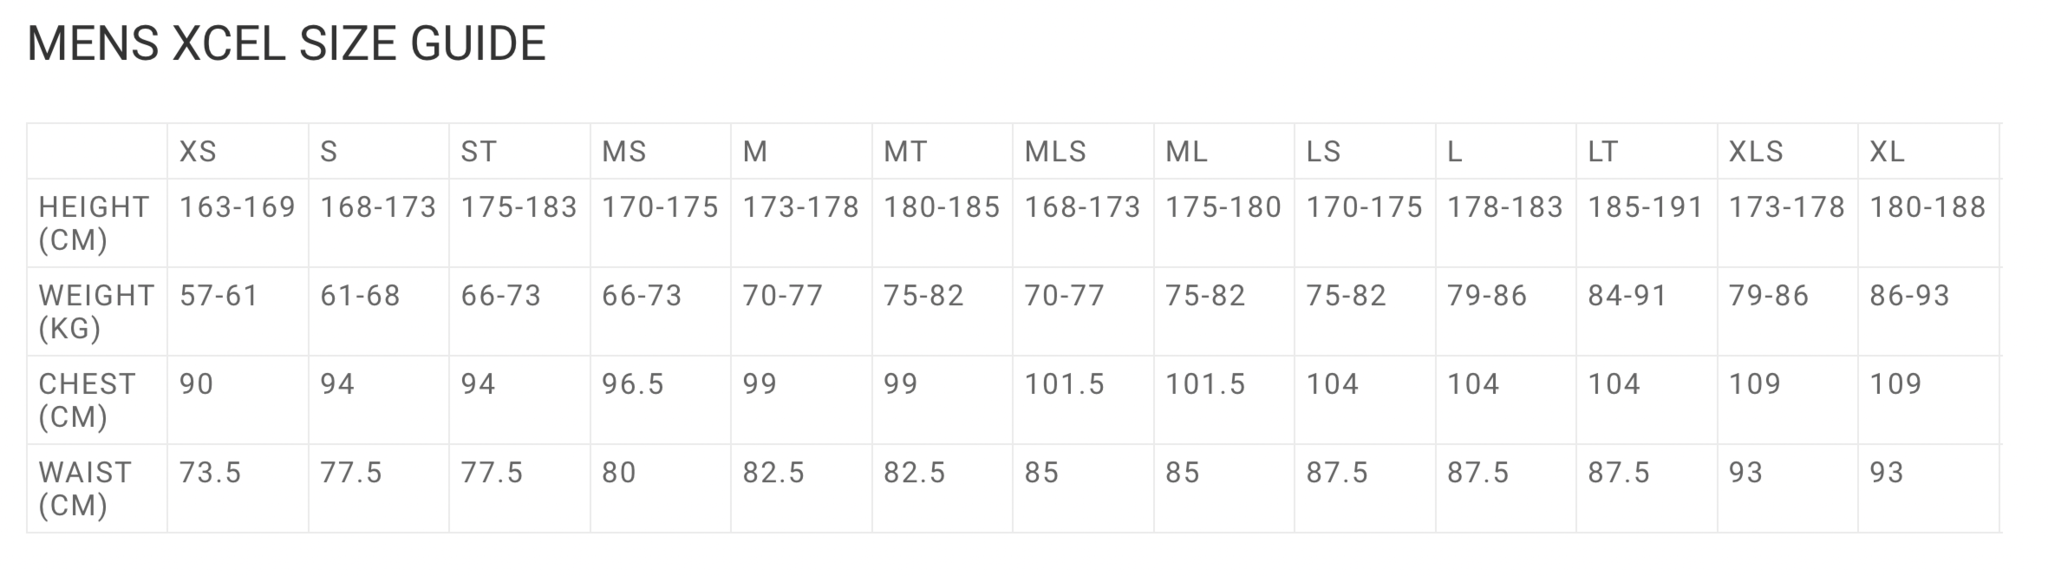
Task: Select the 80 waist value for MS
Action: 619,472
